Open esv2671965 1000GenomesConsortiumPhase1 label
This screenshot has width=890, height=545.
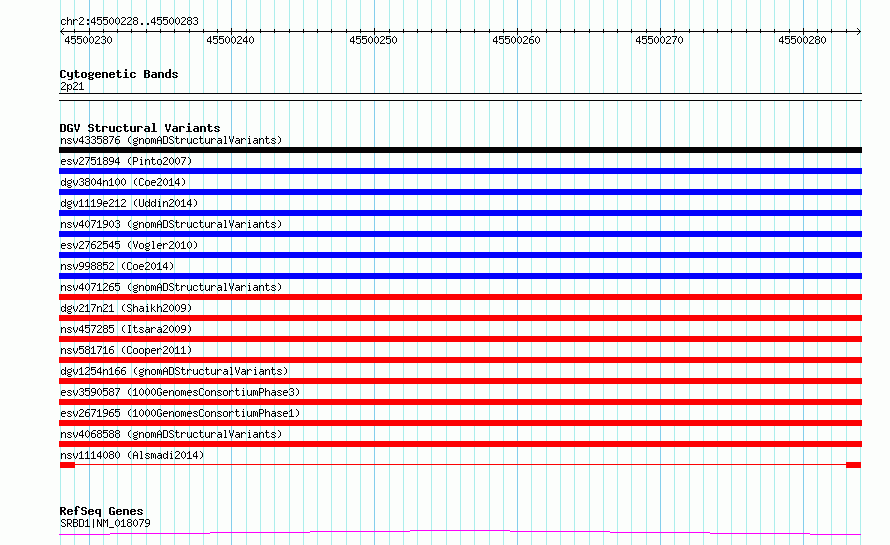[180, 413]
